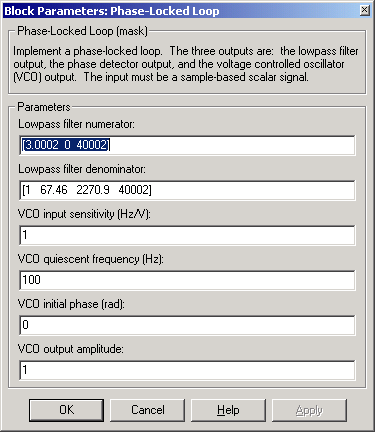This screenshot has height=432, width=375.
Task: Close the Block Parameters dialog
Action: point(365,11)
